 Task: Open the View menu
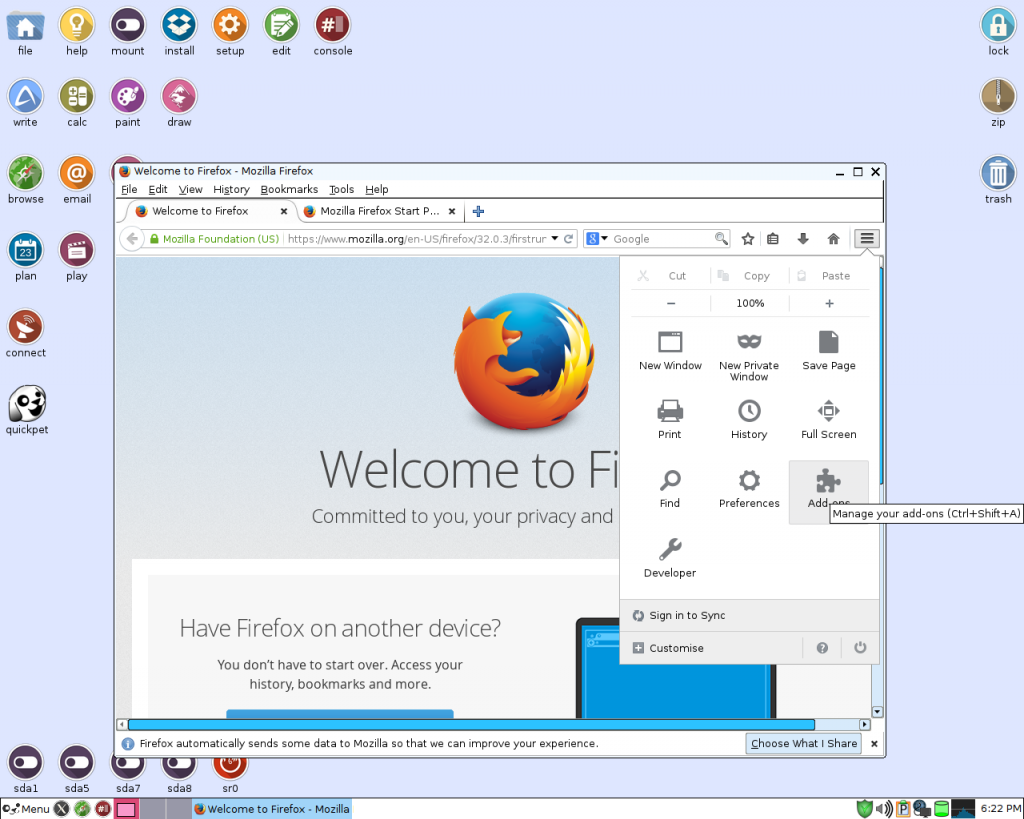190,189
